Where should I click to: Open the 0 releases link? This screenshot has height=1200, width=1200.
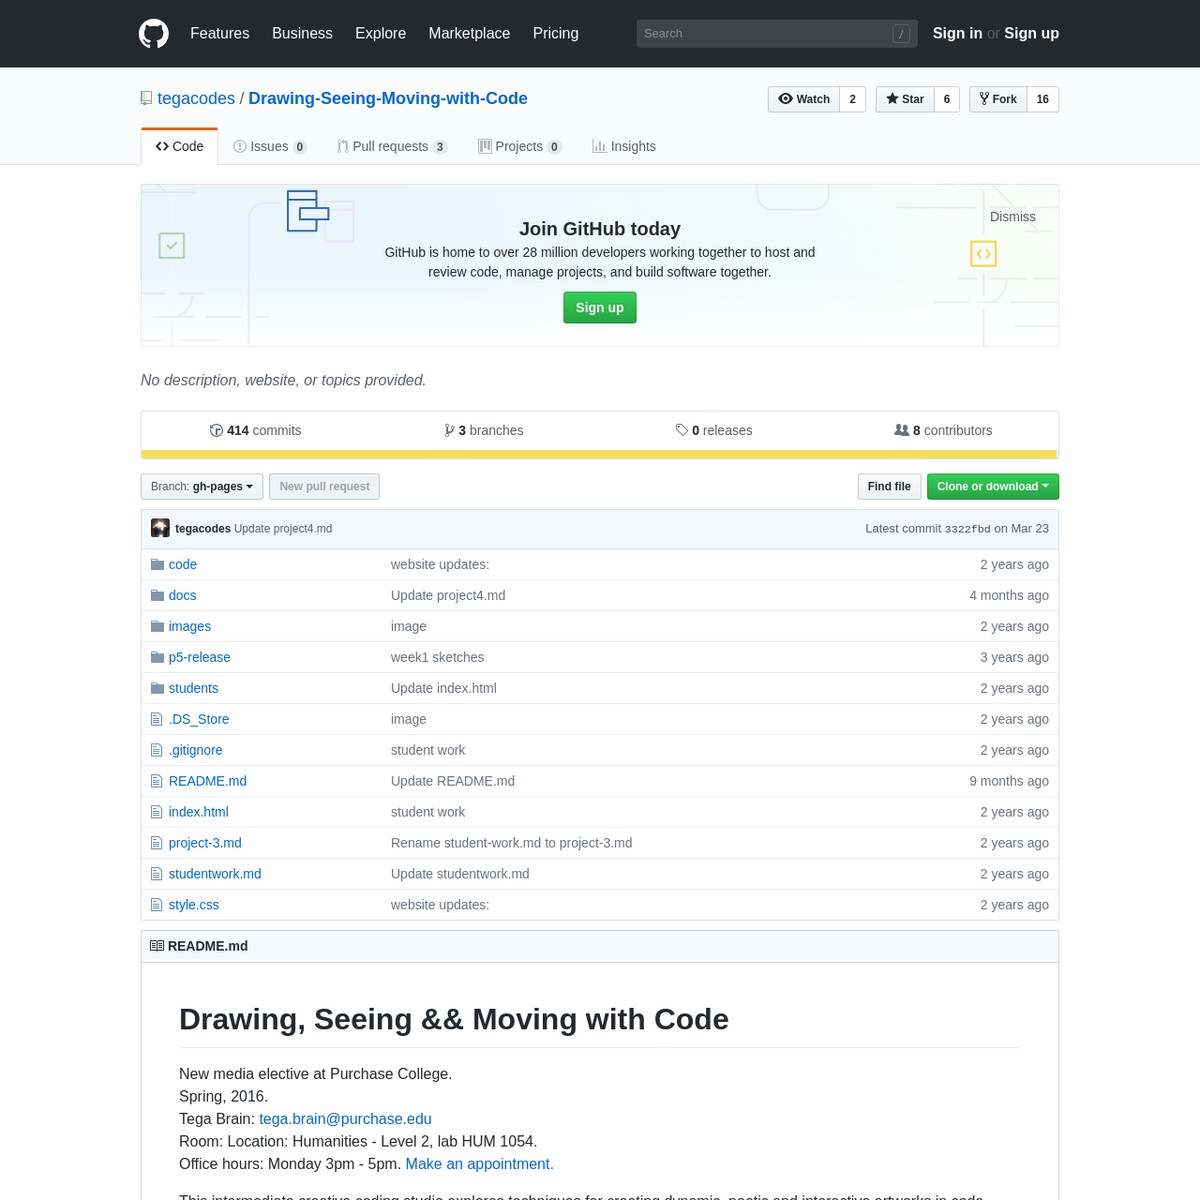(x=714, y=430)
